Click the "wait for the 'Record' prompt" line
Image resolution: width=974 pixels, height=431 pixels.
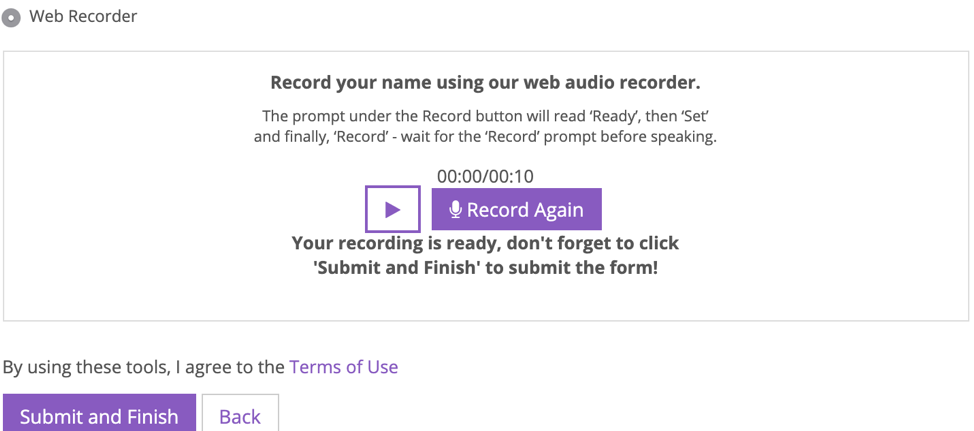(x=485, y=137)
